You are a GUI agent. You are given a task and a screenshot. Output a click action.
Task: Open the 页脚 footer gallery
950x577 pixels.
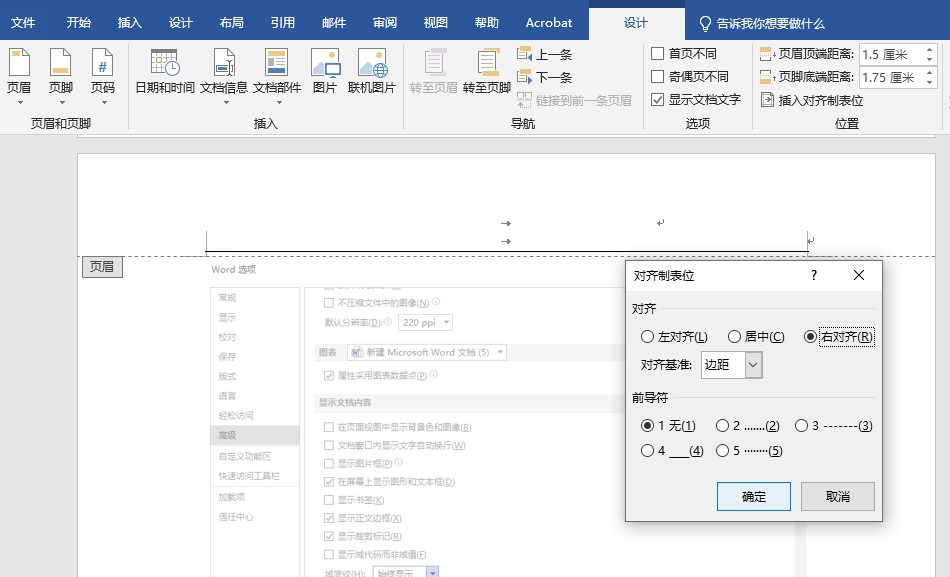(61, 74)
